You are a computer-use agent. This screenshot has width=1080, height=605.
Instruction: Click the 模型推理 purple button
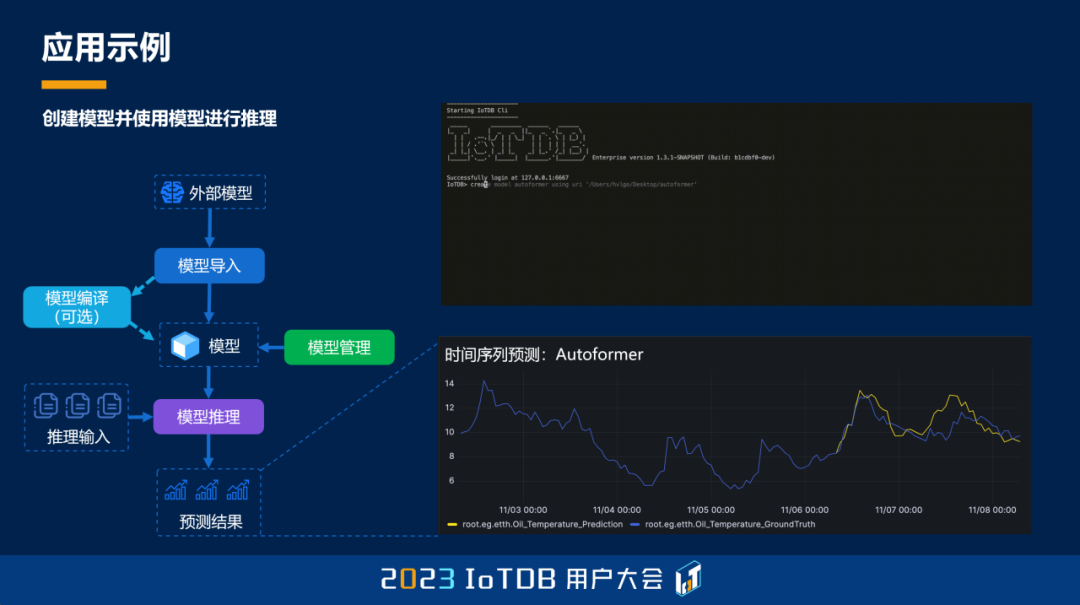pyautogui.click(x=208, y=416)
